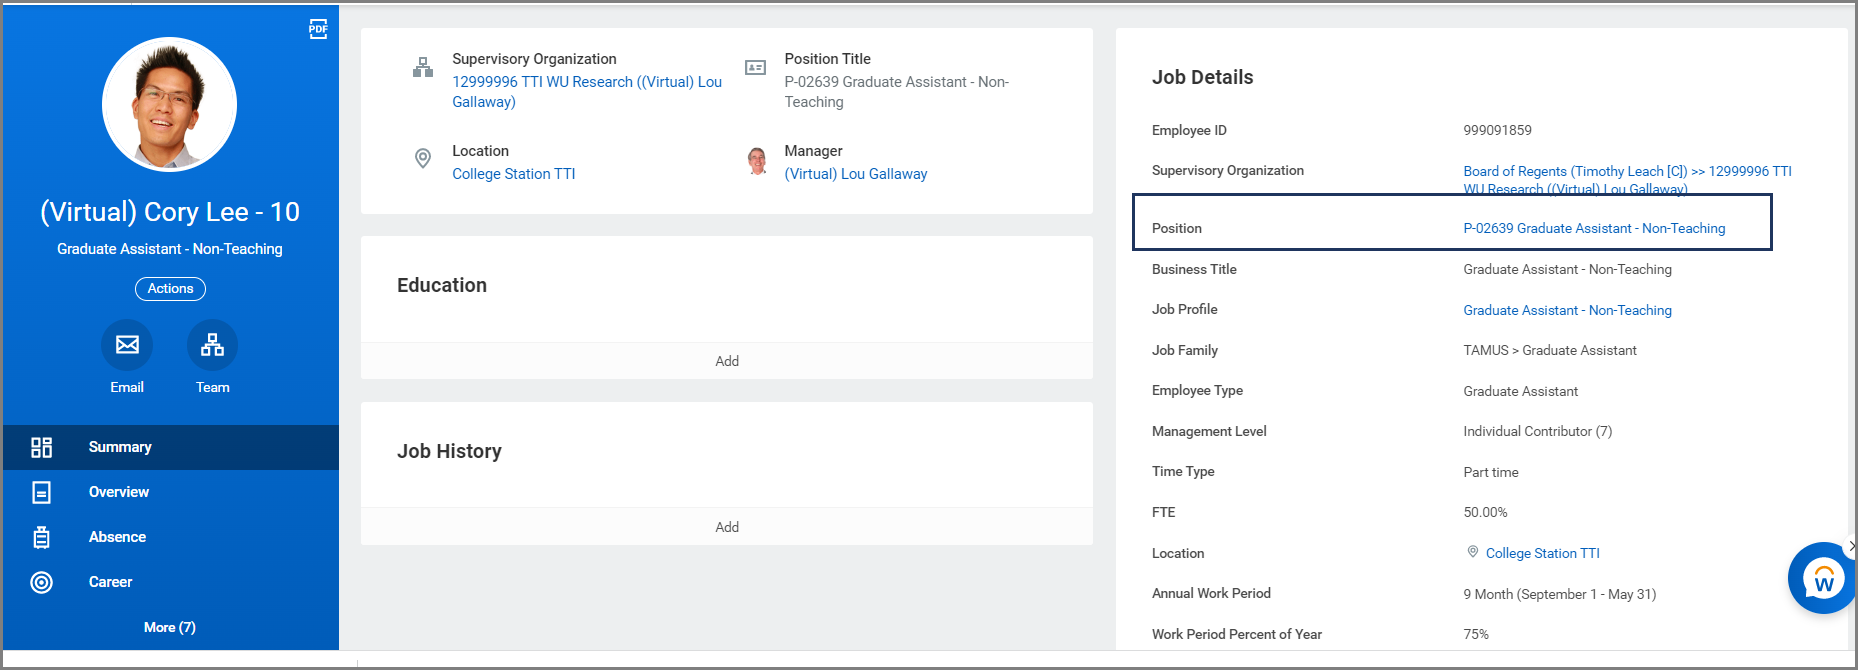
Task: Click the Position Title card icon
Action: [x=755, y=68]
